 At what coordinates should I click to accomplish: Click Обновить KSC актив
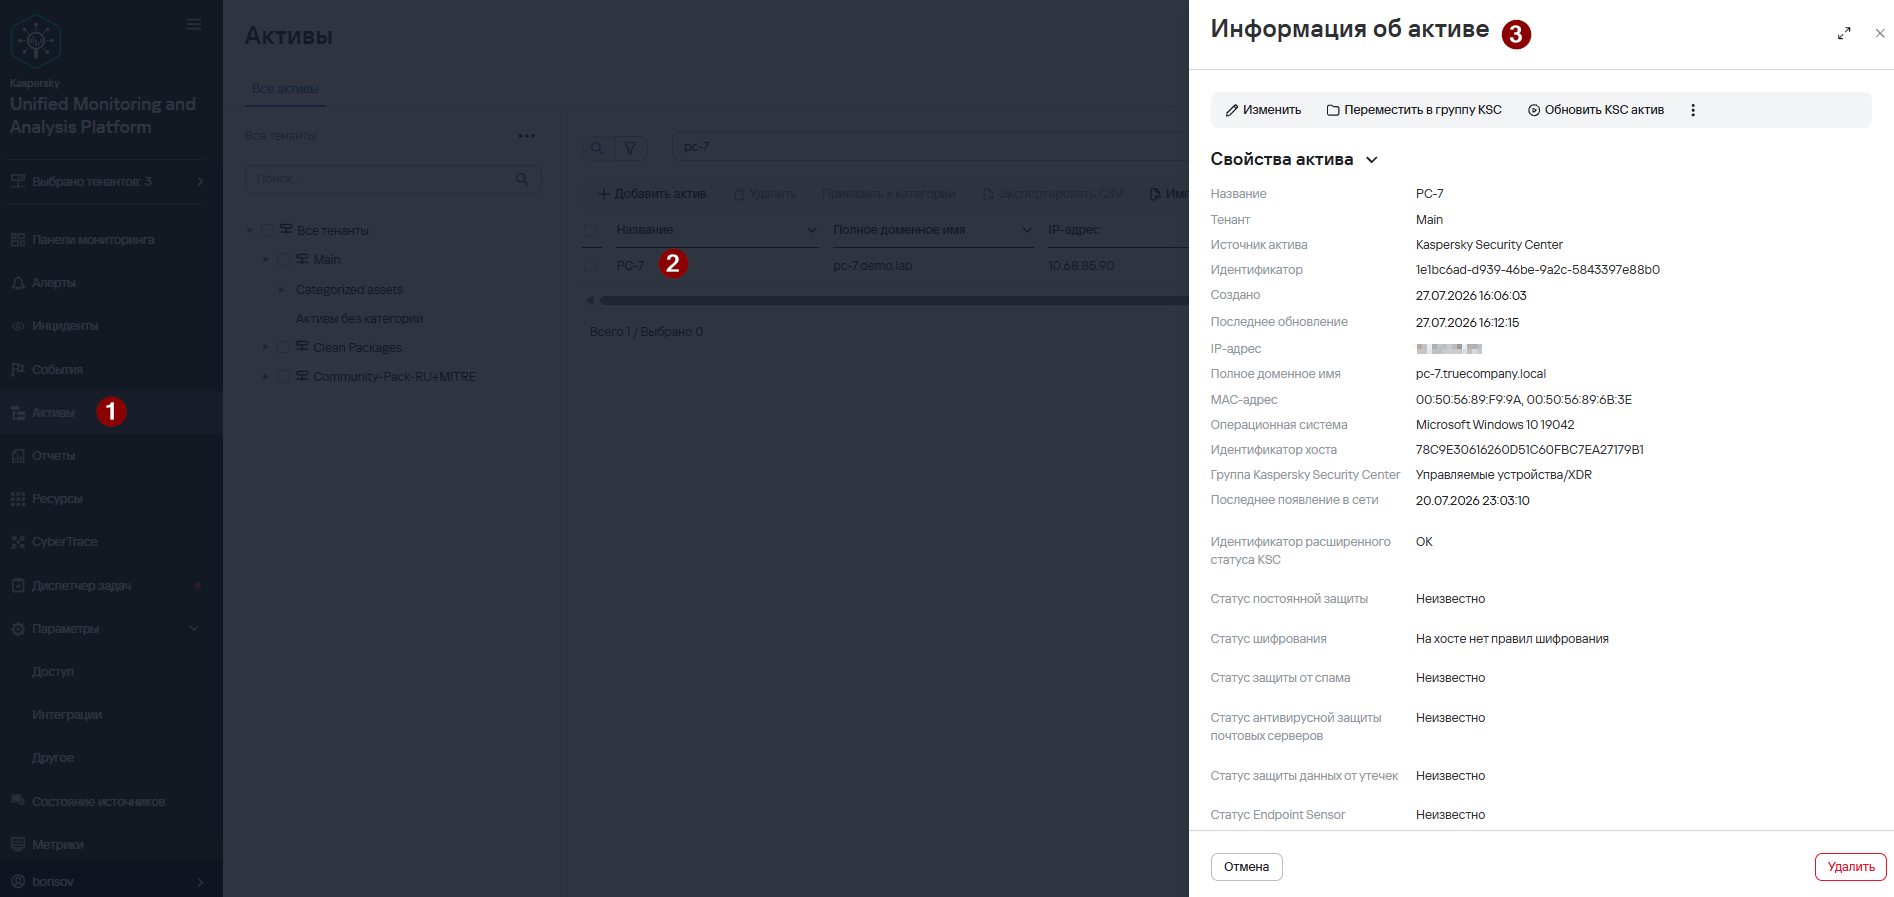pos(1596,110)
